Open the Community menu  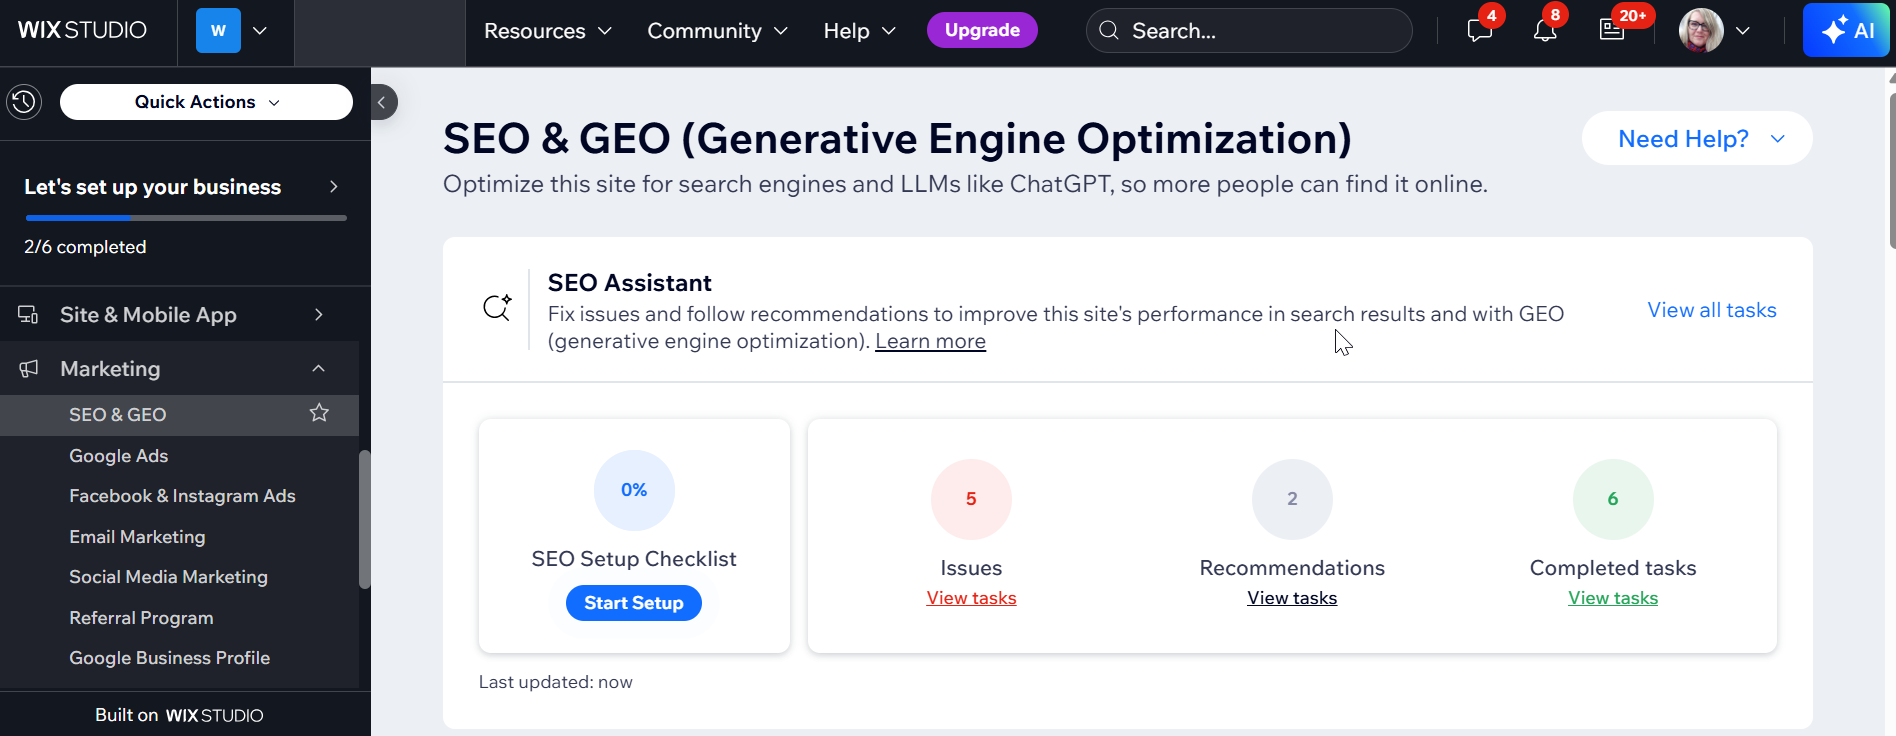pos(717,31)
